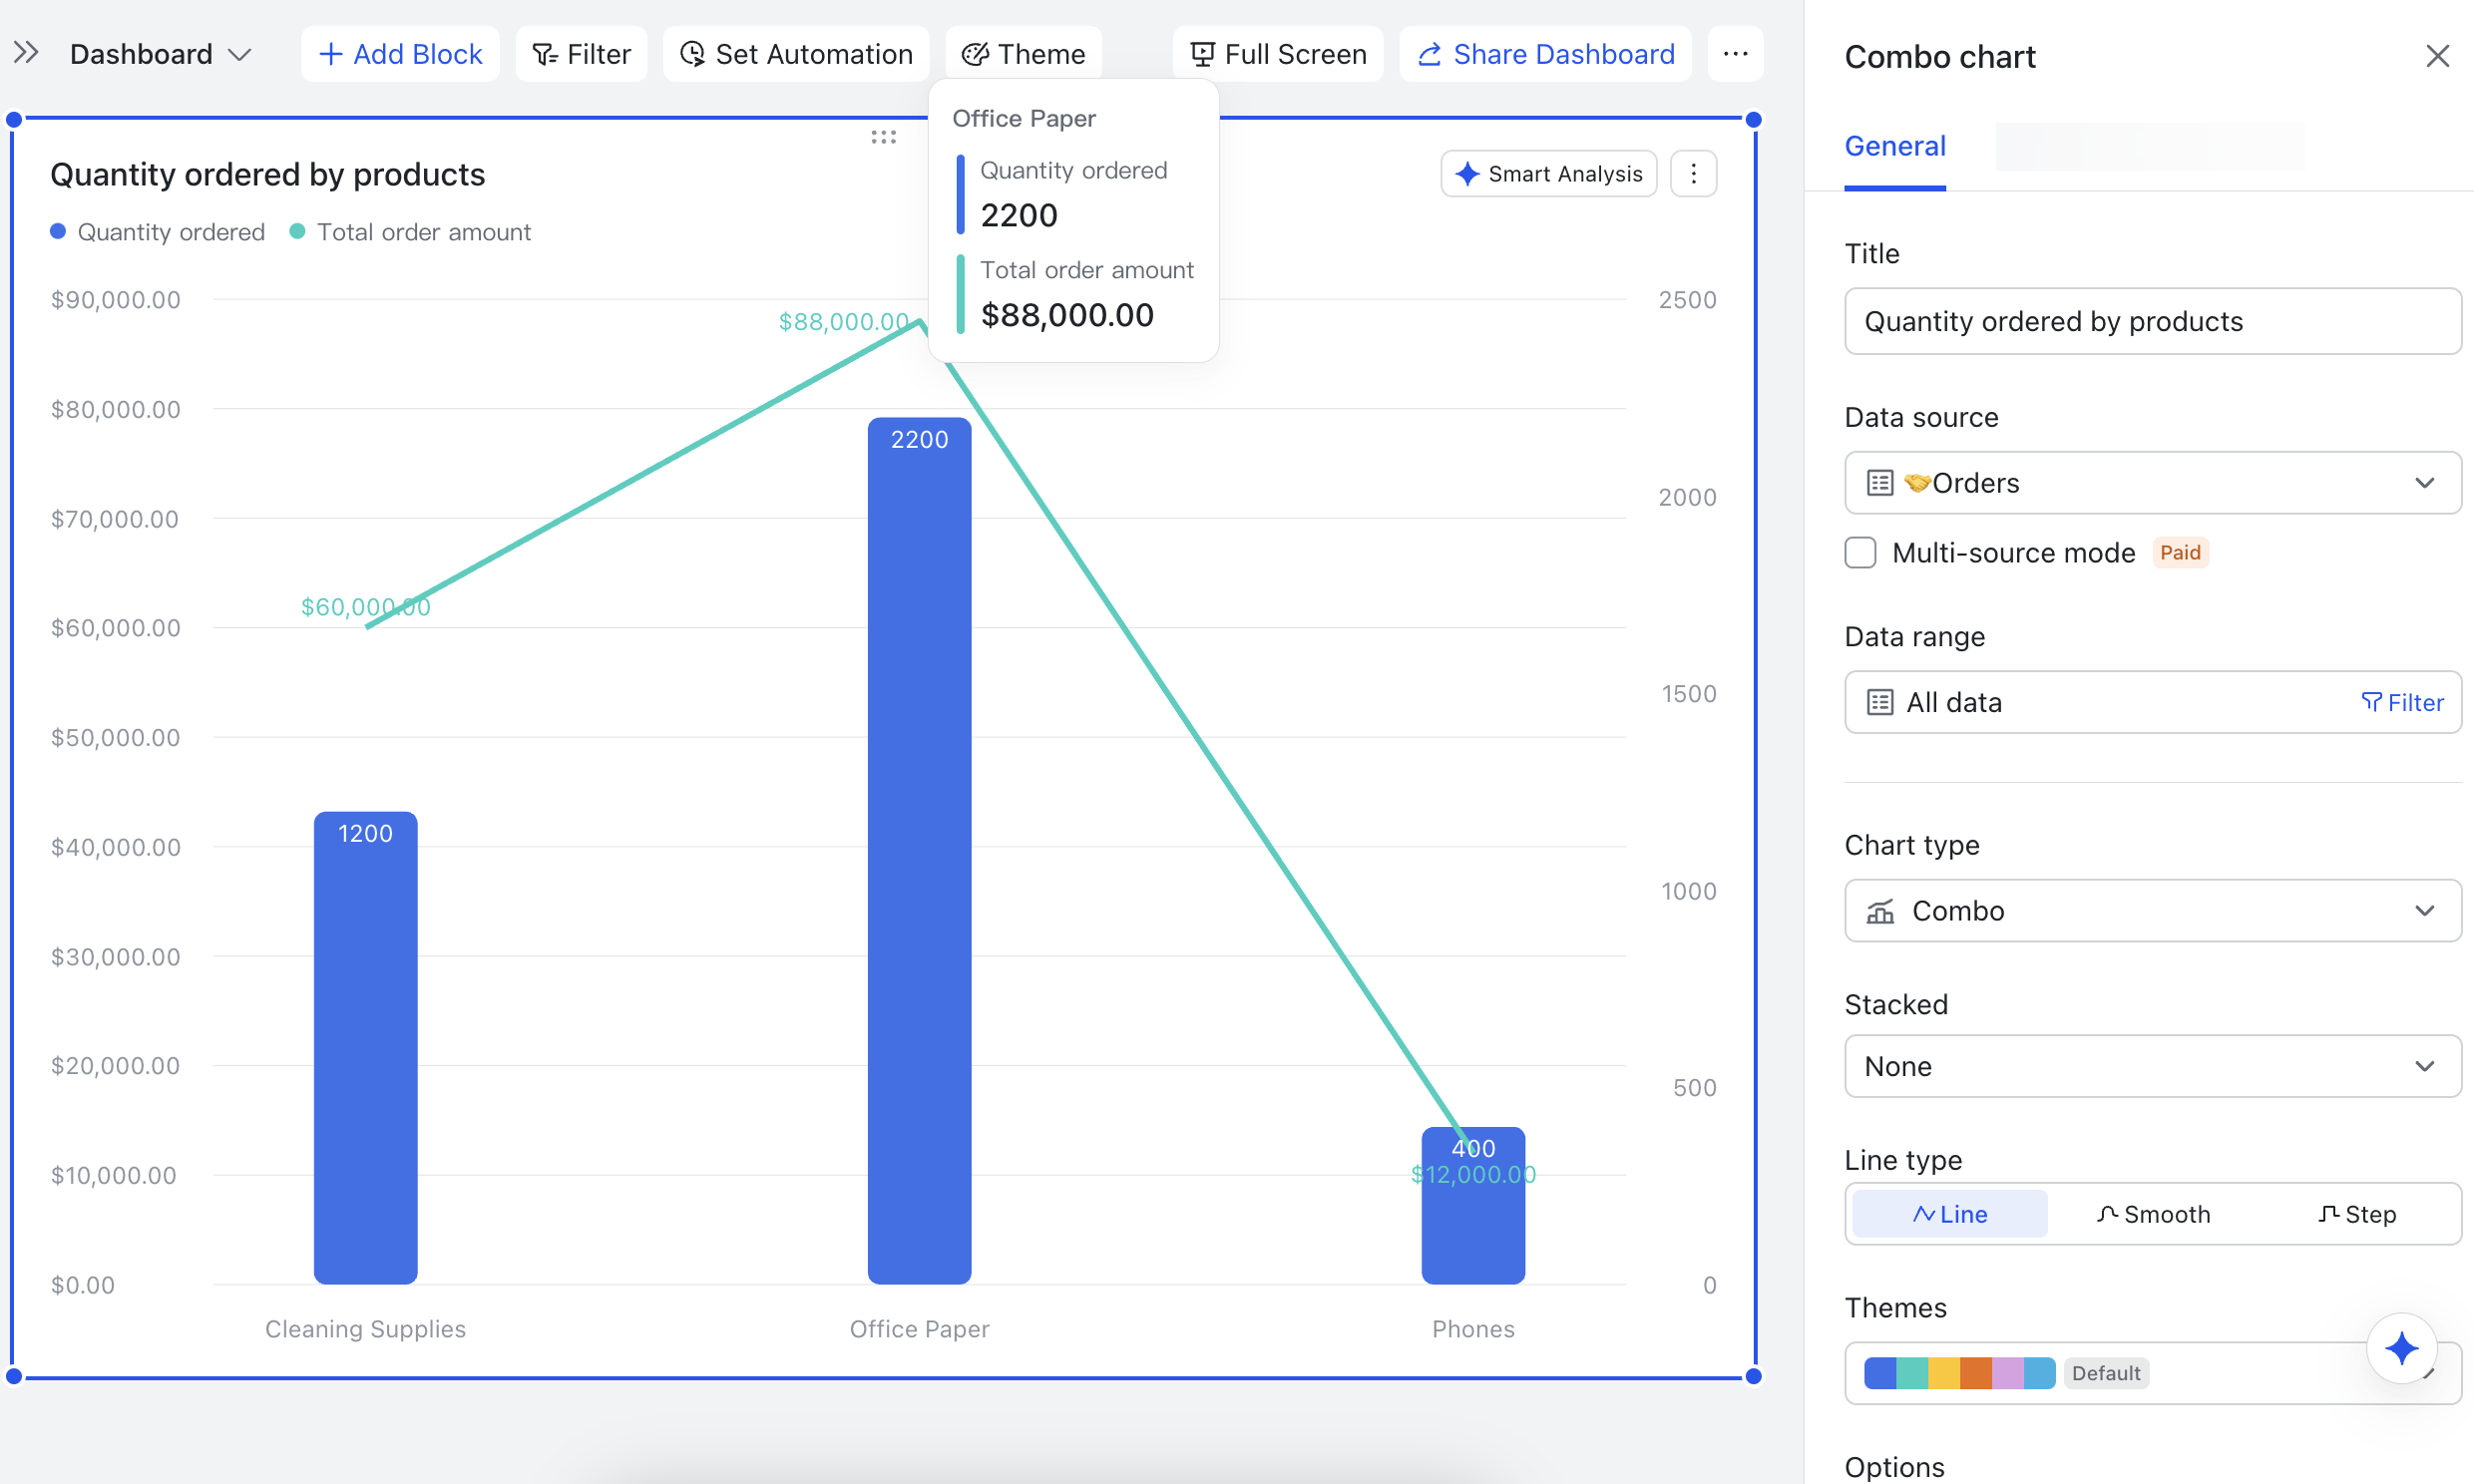Viewport: 2474px width, 1484px height.
Task: Enter Full Screen mode
Action: coord(1277,54)
